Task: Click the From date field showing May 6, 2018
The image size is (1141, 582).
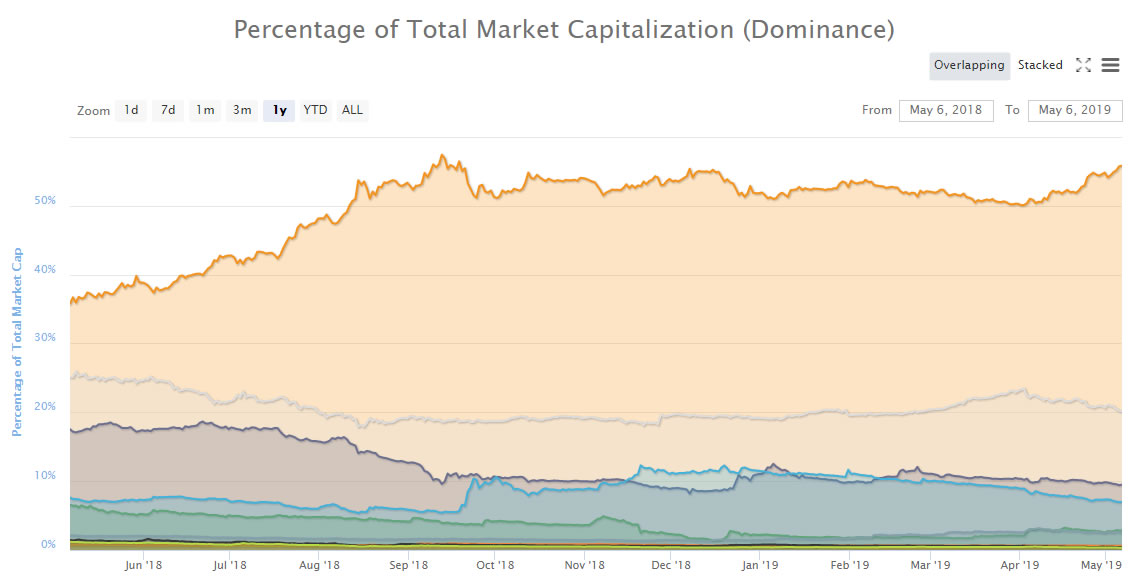Action: 946,110
